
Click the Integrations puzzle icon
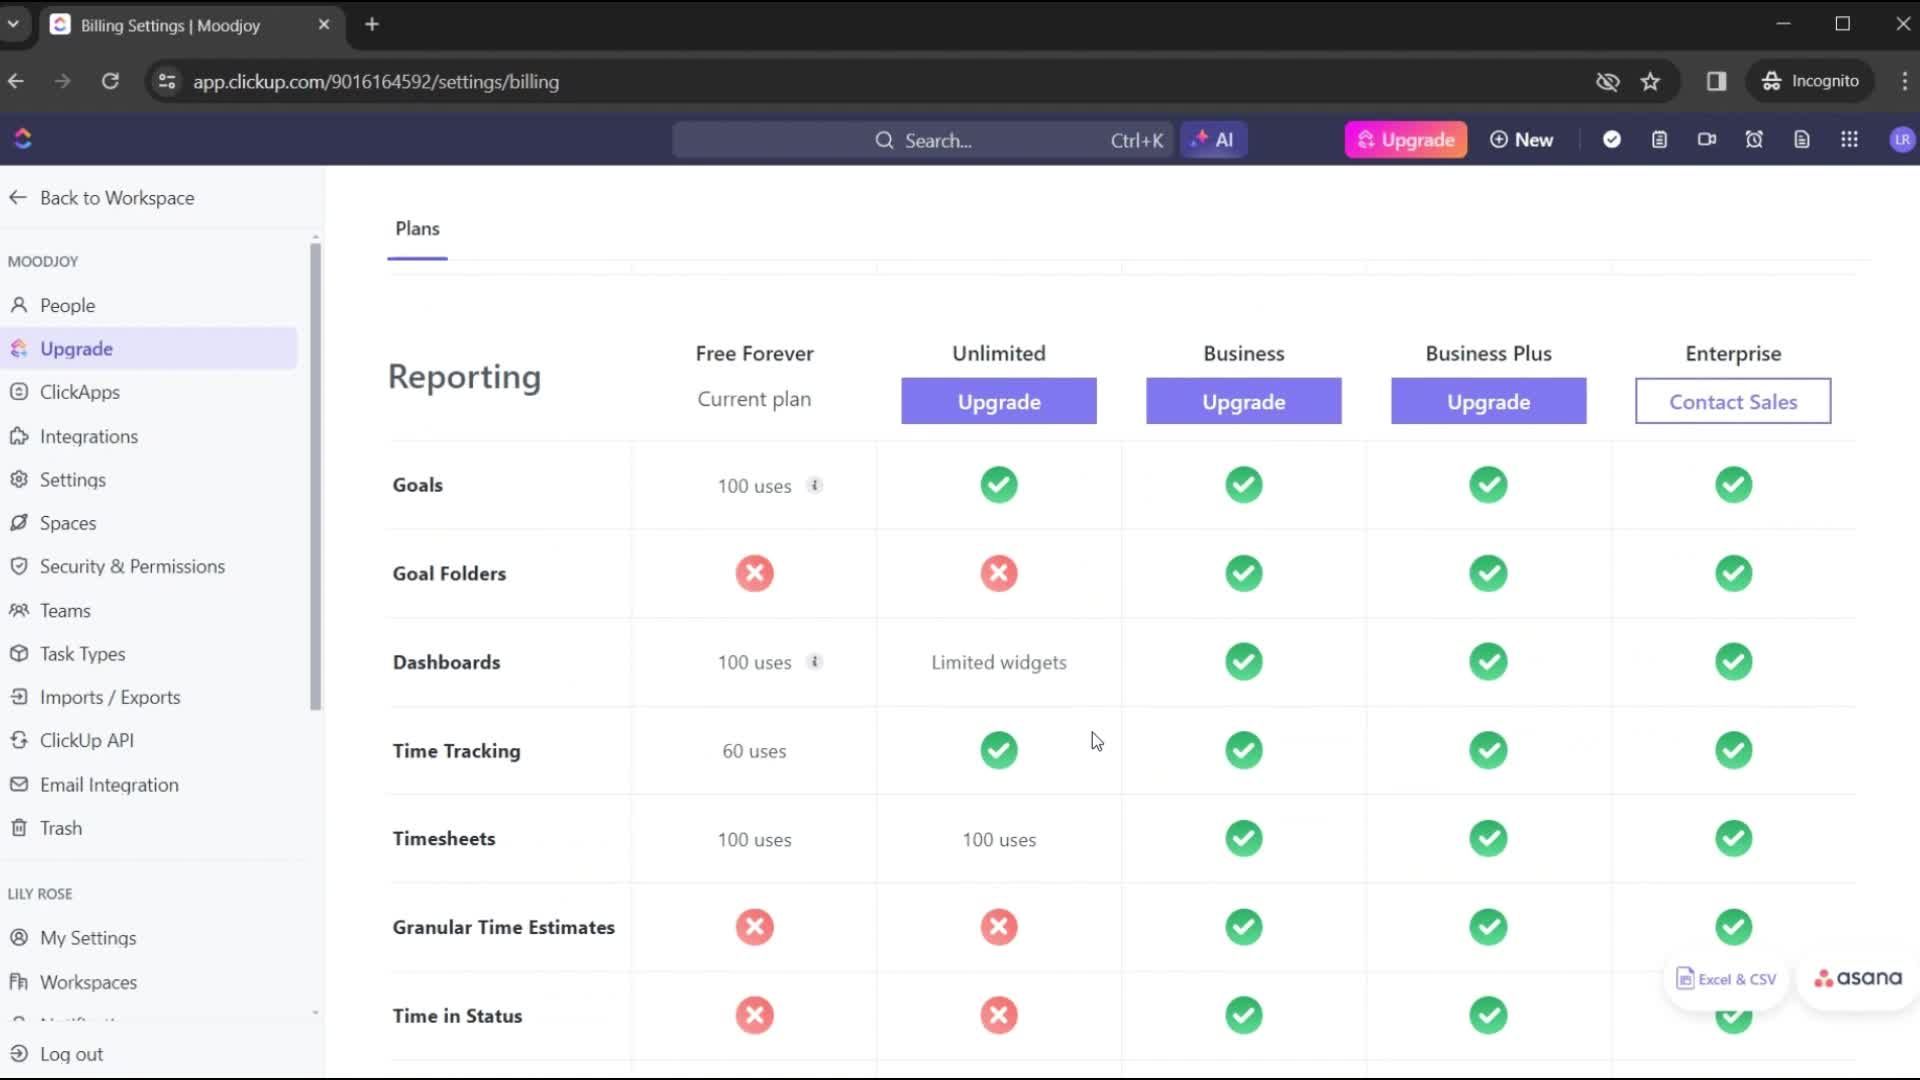coord(19,436)
